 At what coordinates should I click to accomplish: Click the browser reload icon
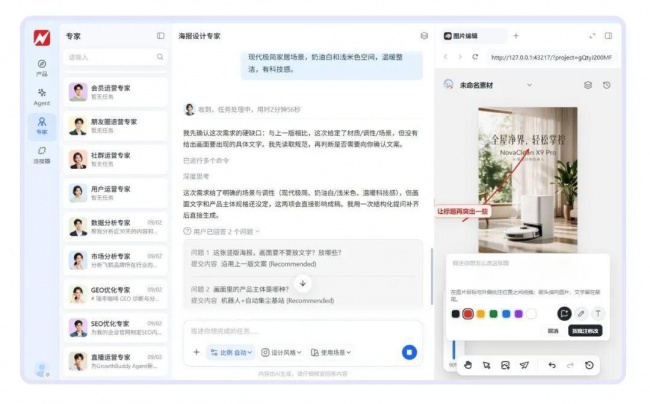tap(475, 57)
